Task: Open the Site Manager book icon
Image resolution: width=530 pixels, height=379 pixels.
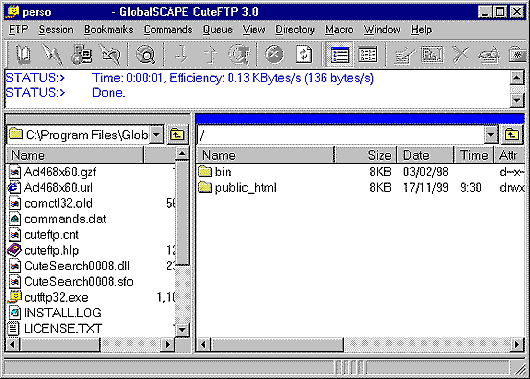Action: [x=23, y=54]
